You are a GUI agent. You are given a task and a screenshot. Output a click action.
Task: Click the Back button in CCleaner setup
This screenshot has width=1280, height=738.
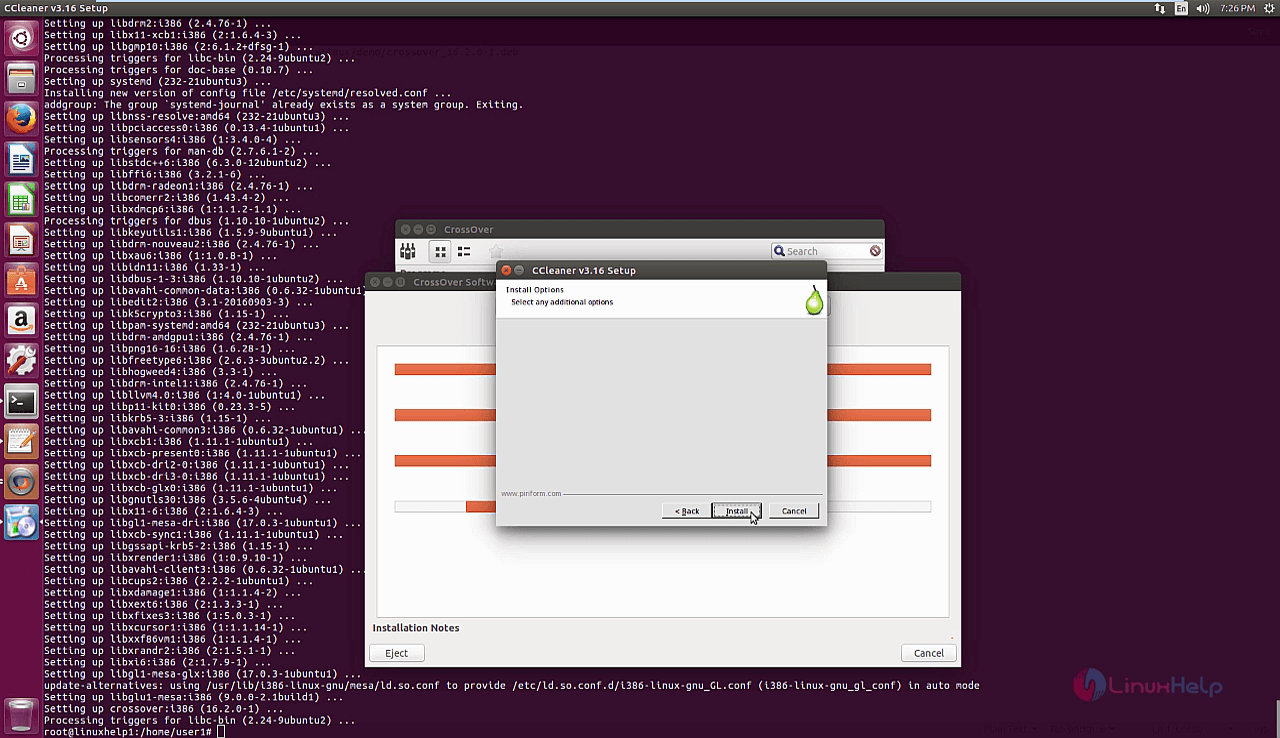coord(686,511)
